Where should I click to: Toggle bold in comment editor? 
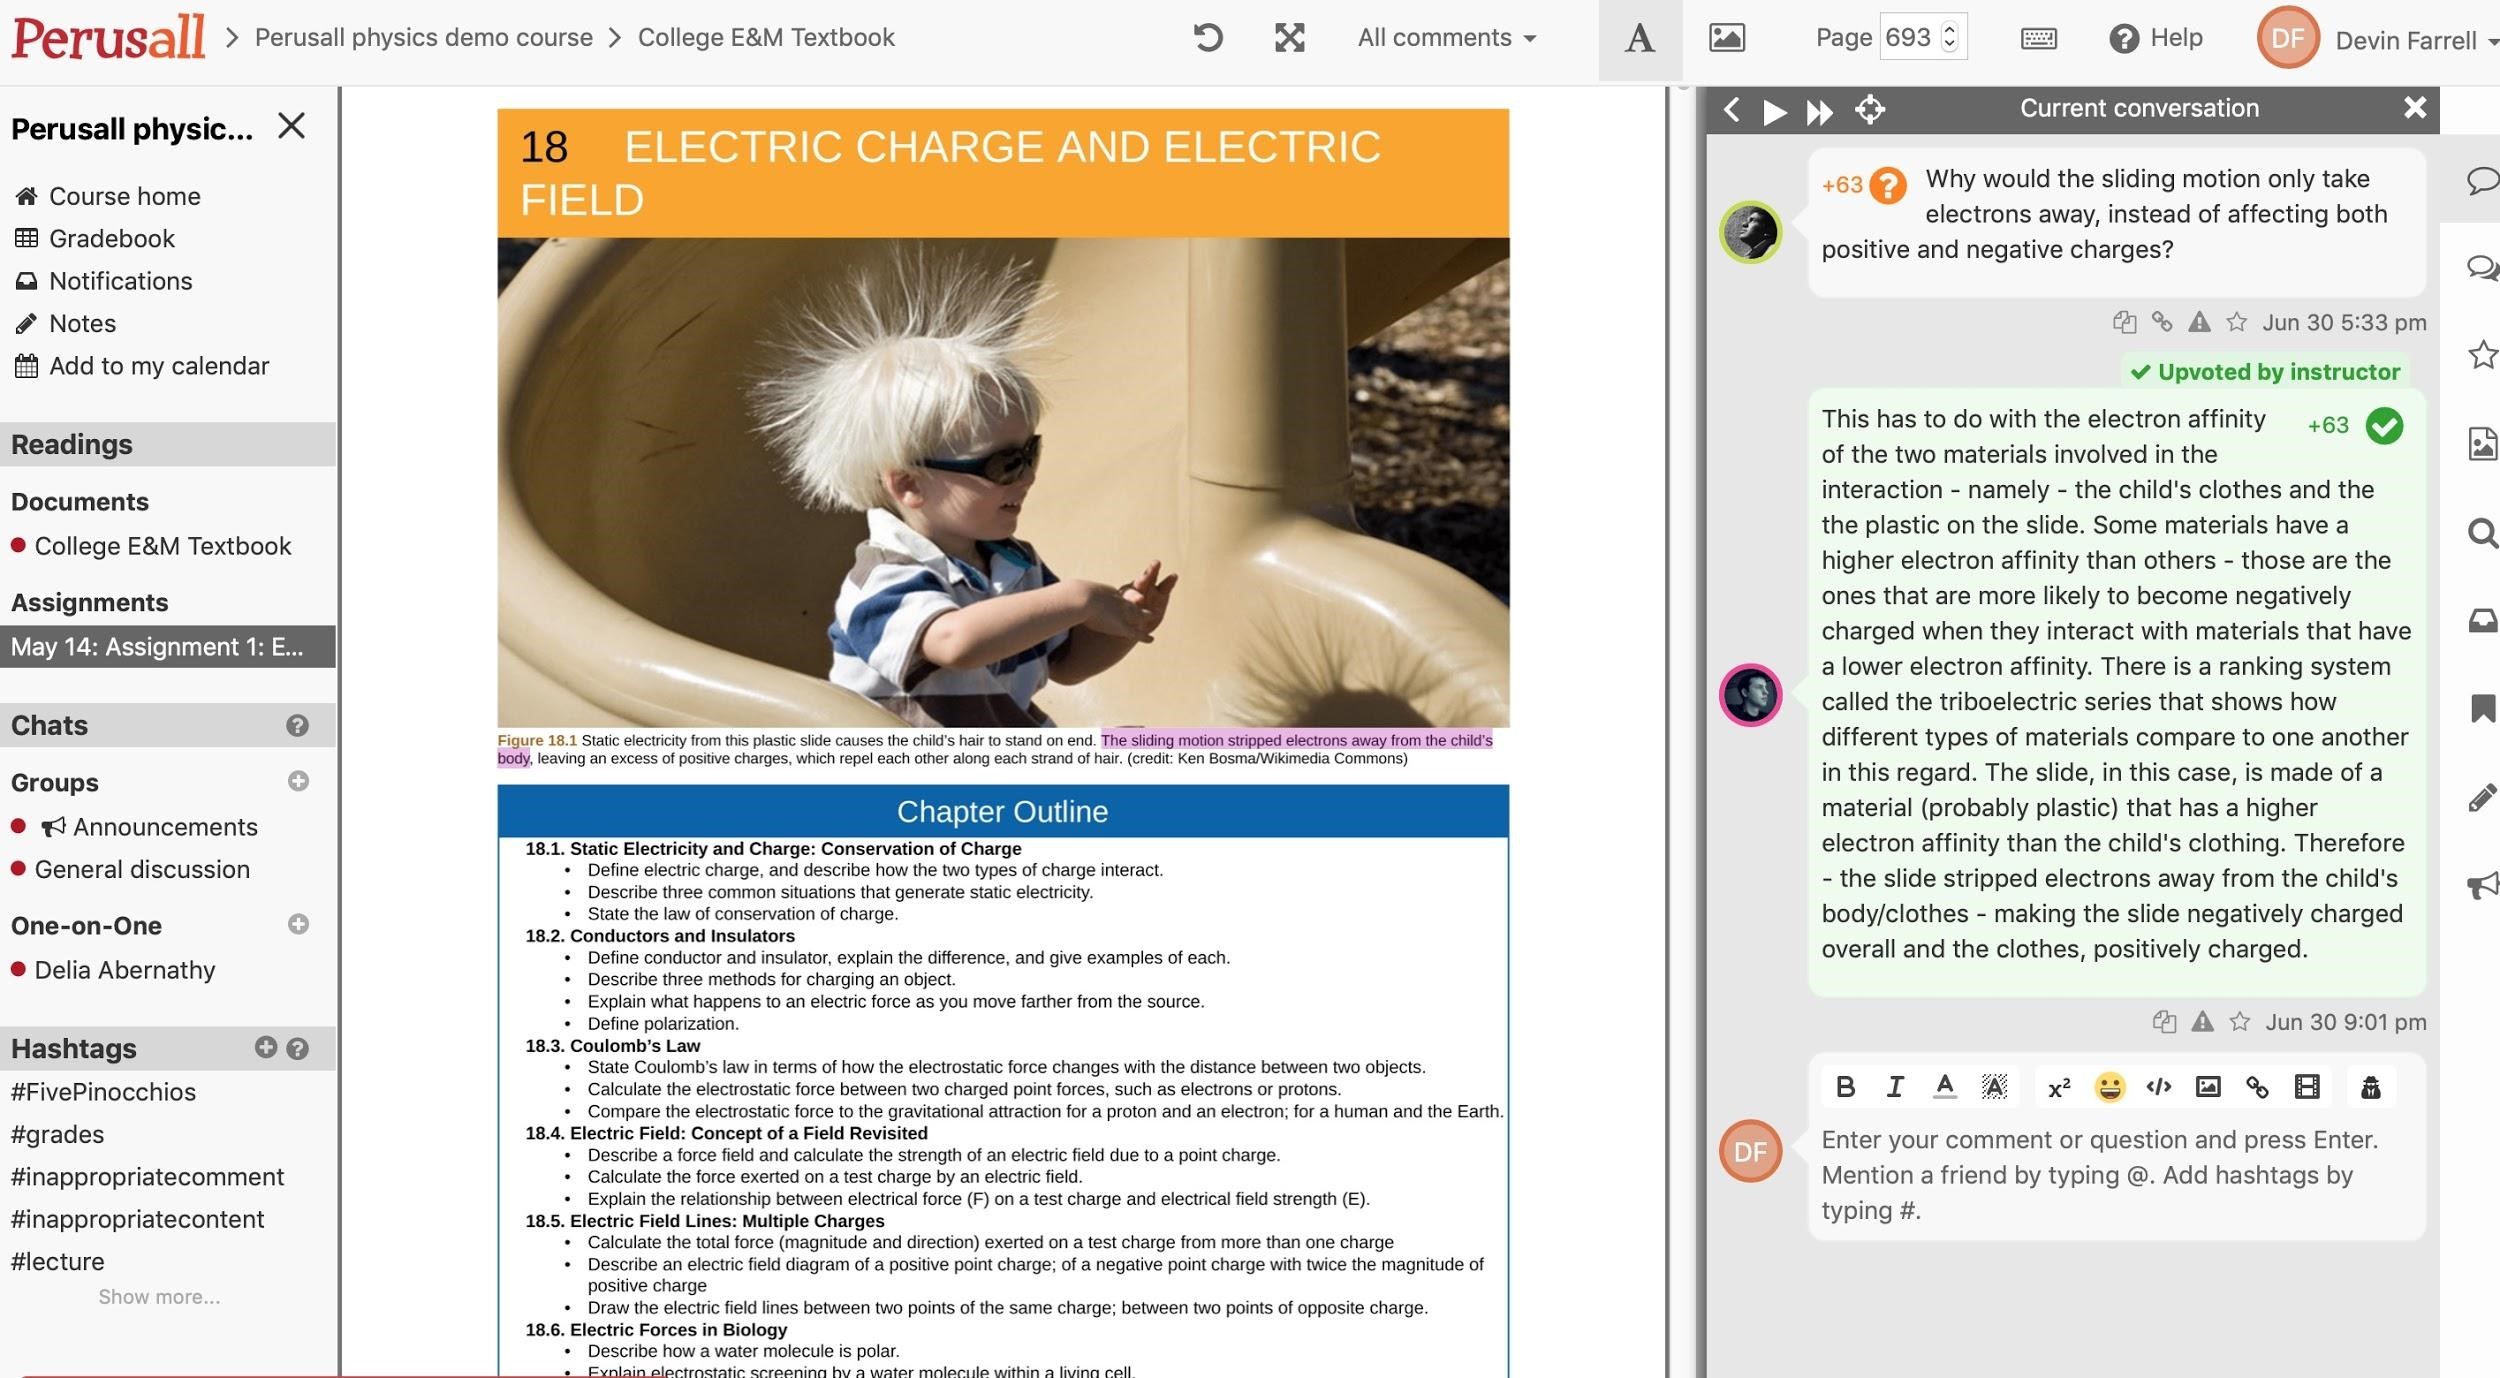pyautogui.click(x=1846, y=1087)
